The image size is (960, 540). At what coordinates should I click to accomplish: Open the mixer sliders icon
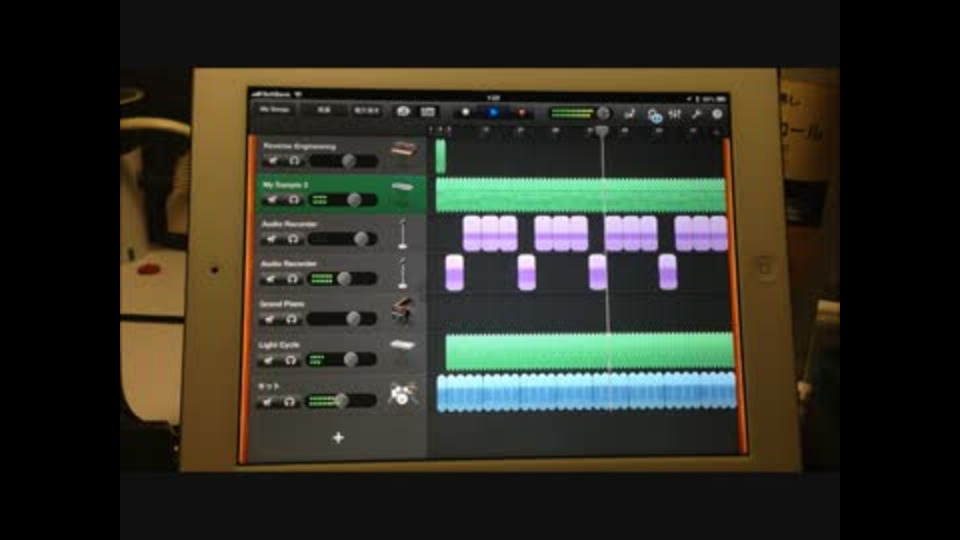(675, 114)
